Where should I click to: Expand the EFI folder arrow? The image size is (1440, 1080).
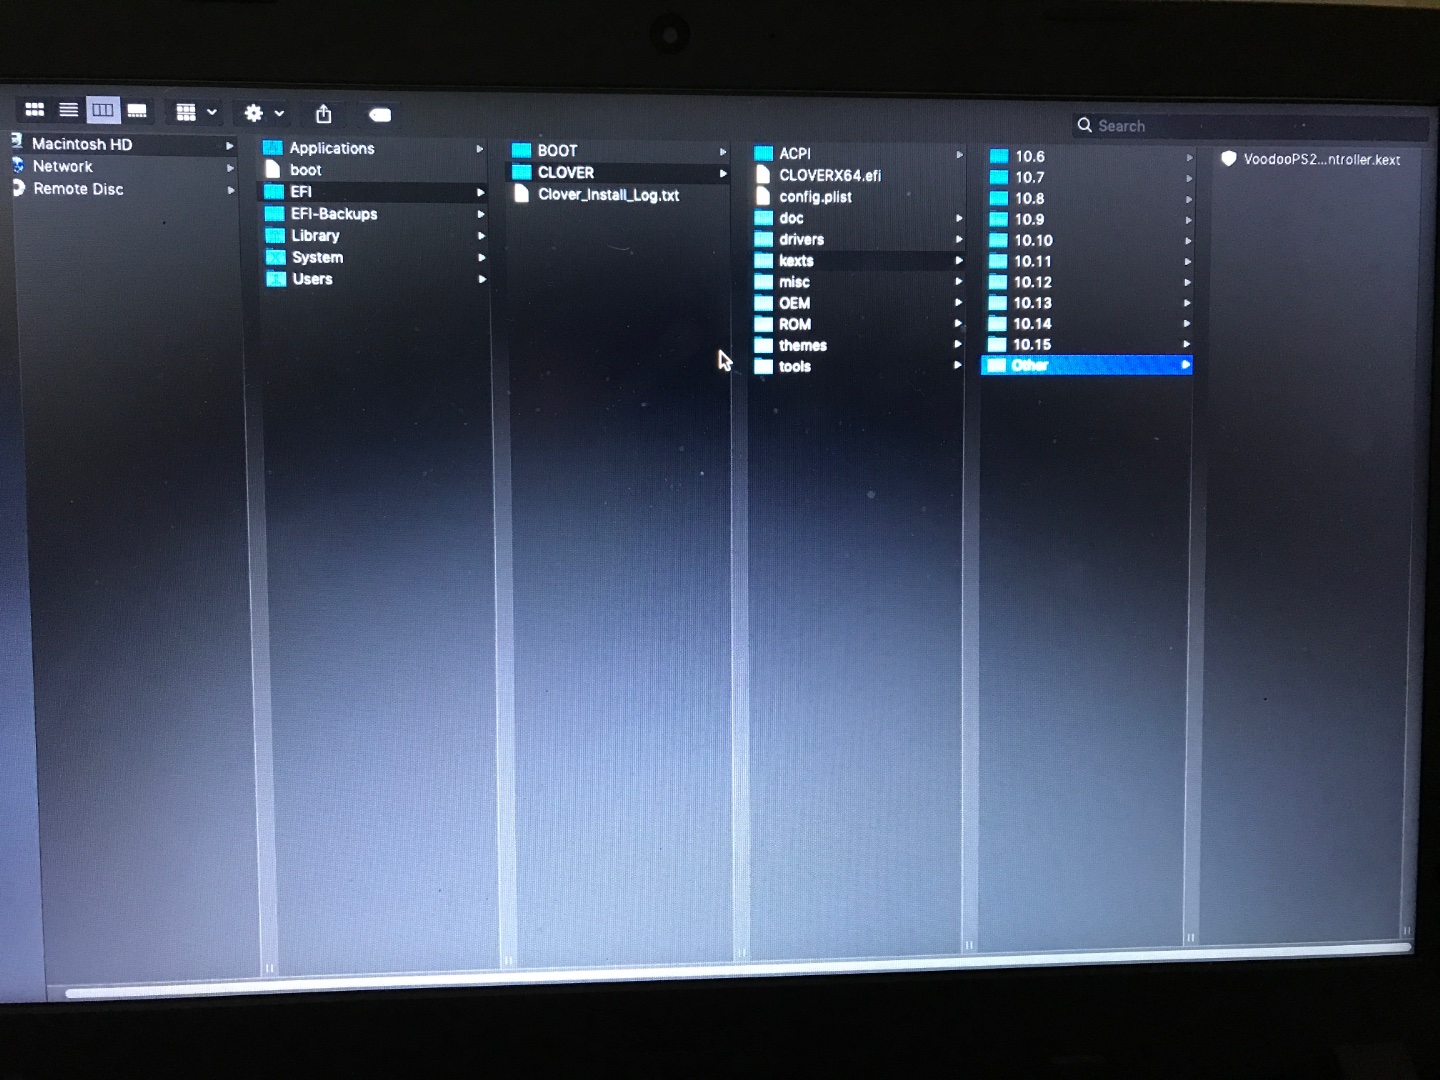[481, 192]
